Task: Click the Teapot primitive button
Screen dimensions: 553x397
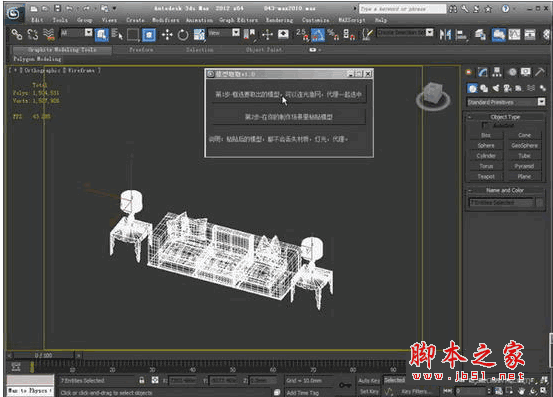Action: (x=486, y=176)
